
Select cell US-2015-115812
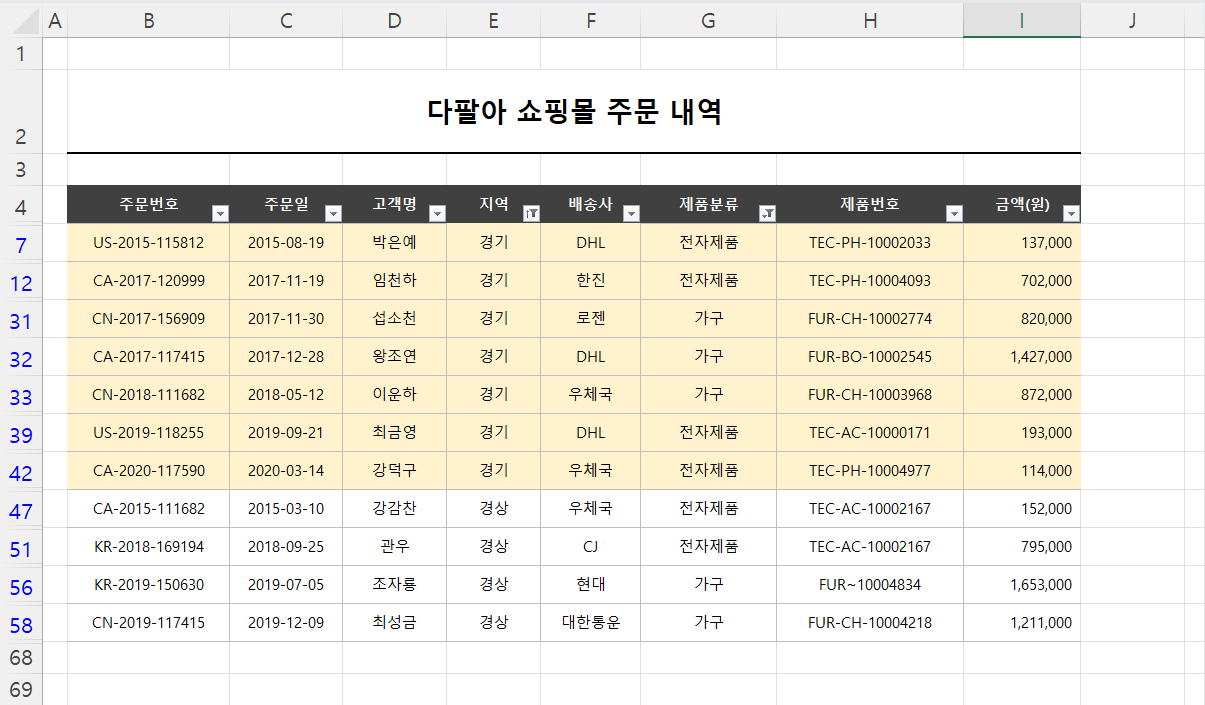coord(148,243)
